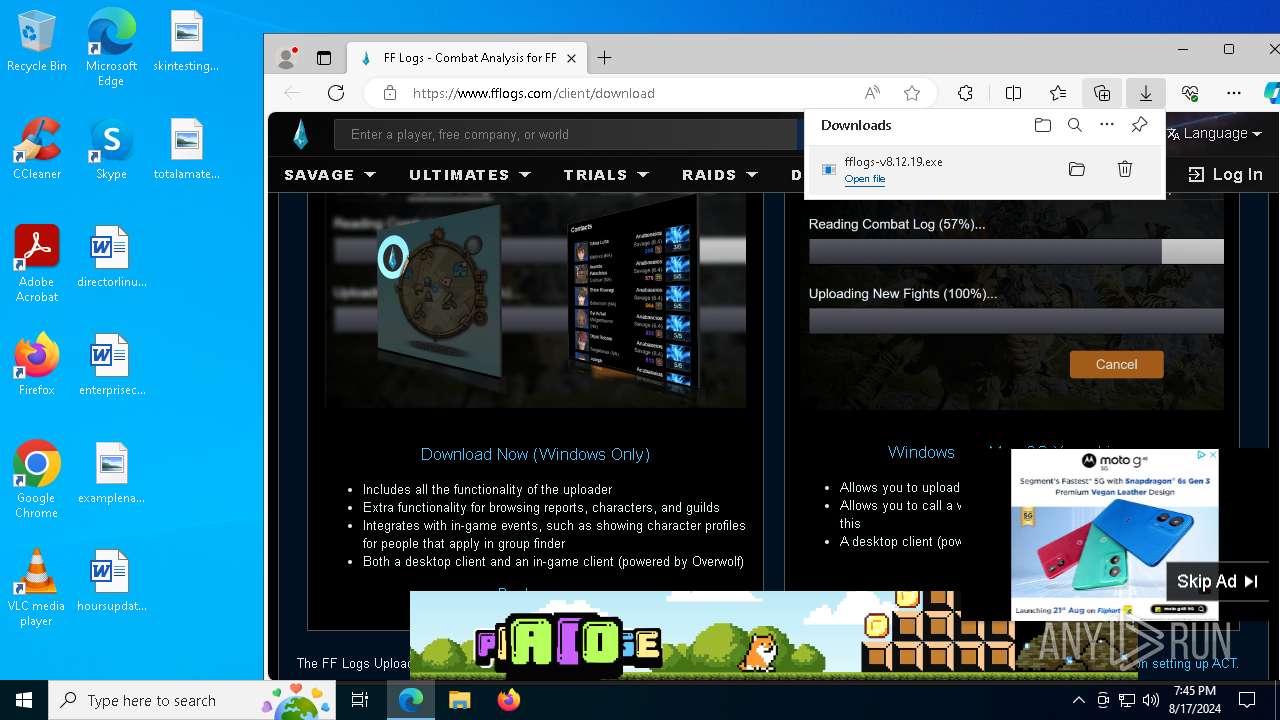
Task: Select the totalamate image file icon
Action: [x=186, y=149]
